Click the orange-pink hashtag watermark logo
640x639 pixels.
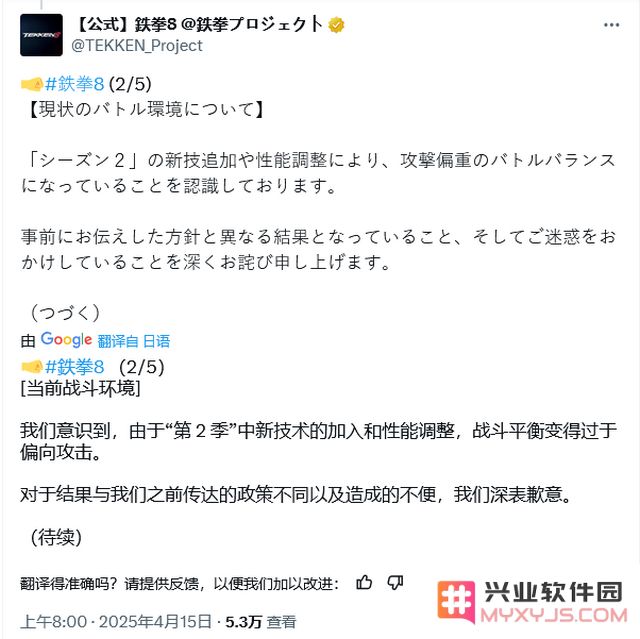456,601
